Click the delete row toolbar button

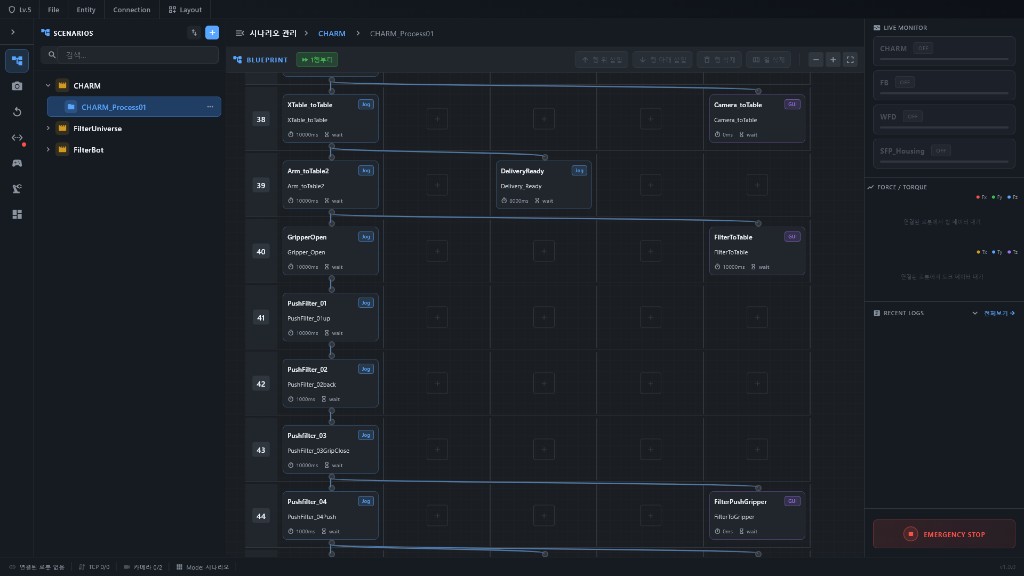point(719,60)
